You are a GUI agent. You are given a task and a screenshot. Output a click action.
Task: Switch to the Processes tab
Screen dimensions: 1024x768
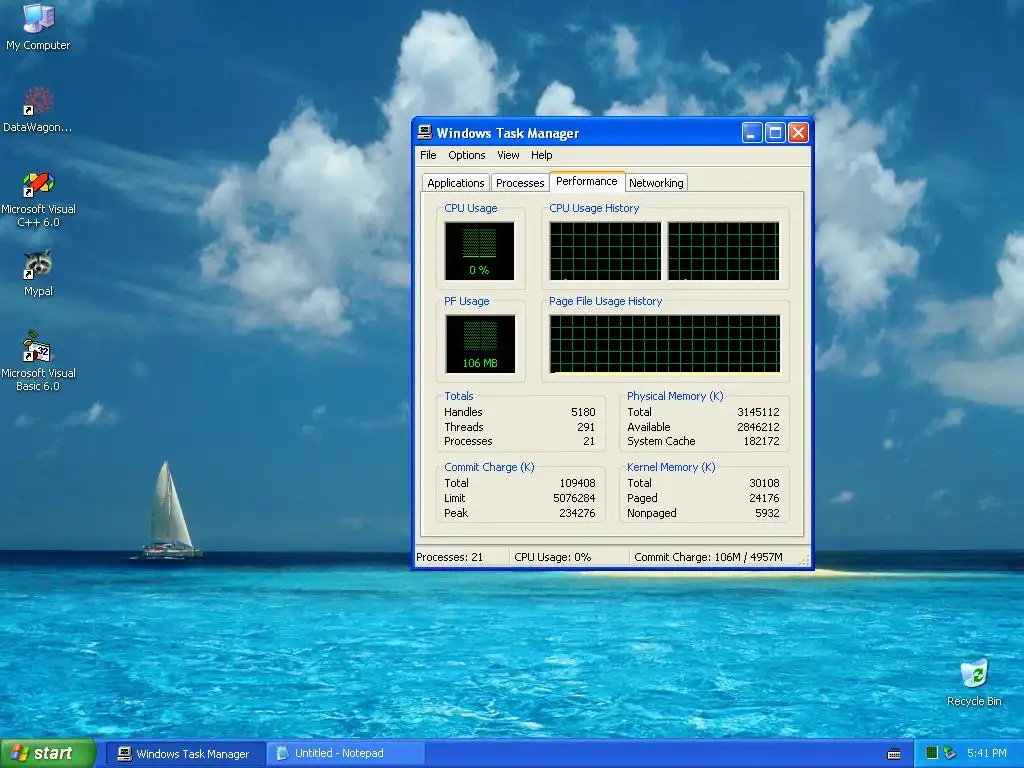(x=520, y=183)
